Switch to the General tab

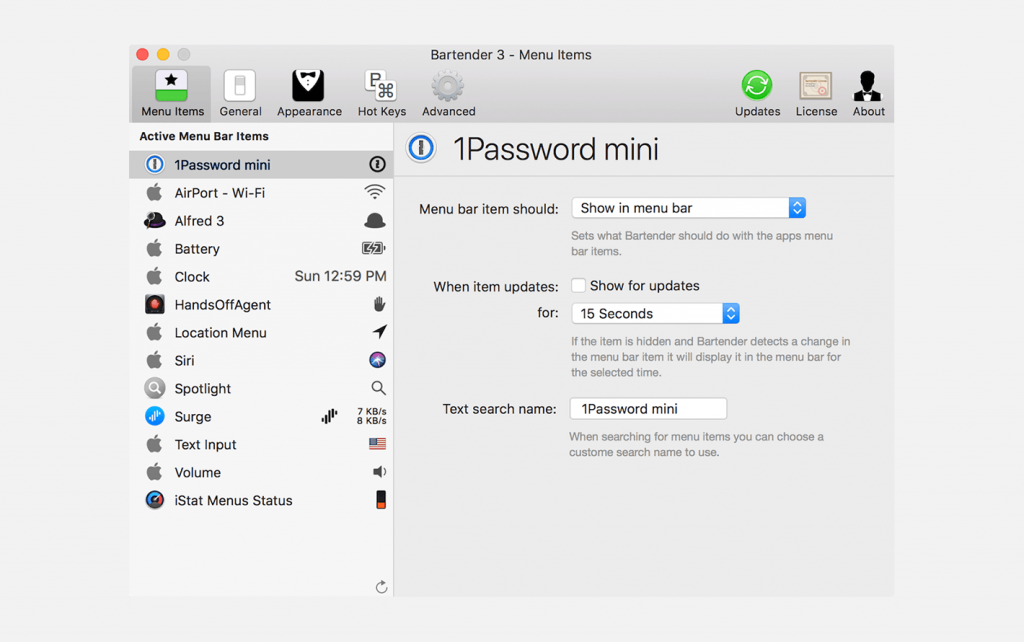pos(240,93)
